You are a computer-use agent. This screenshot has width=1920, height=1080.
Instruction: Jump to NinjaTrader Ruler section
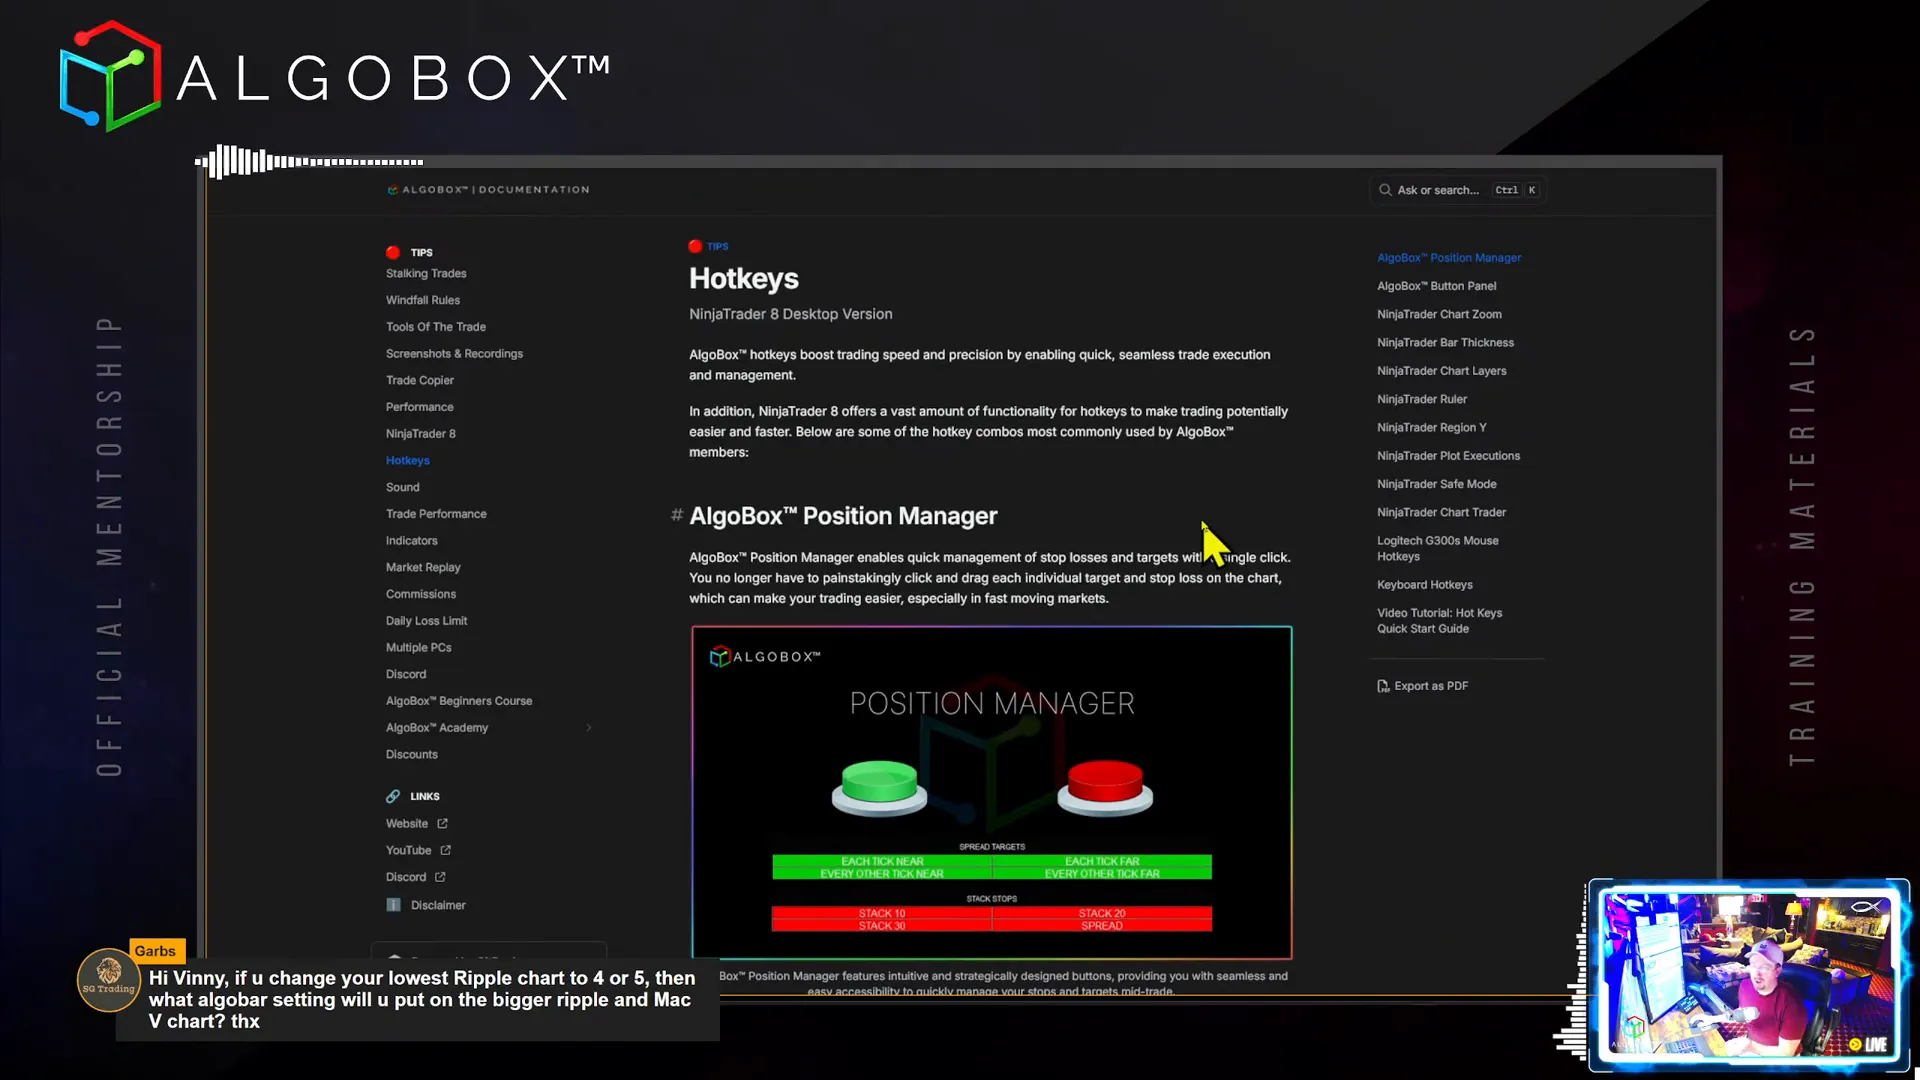pyautogui.click(x=1422, y=400)
